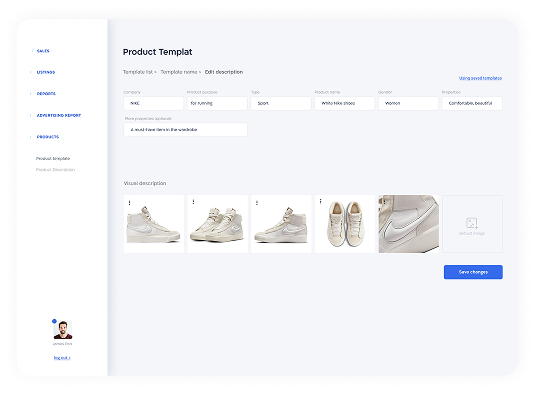Click the log out link
Screen dimensions: 538x393
coord(62,358)
